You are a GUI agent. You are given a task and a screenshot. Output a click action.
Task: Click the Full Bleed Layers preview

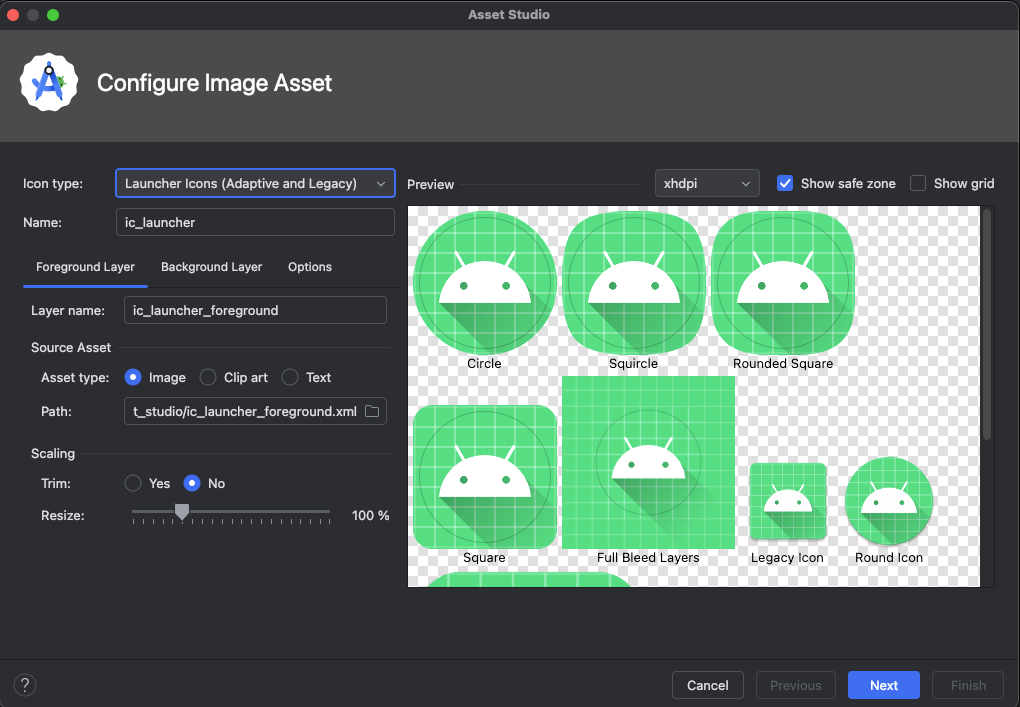click(x=649, y=462)
